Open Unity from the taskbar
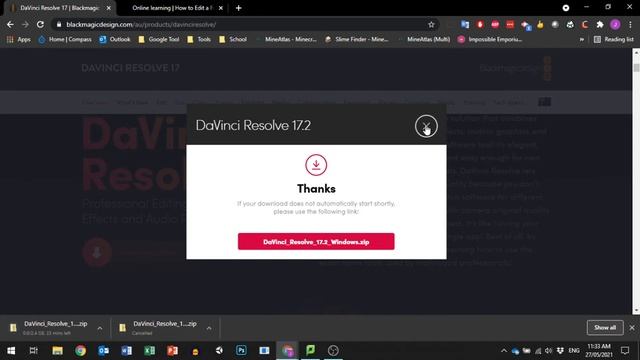 point(219,351)
